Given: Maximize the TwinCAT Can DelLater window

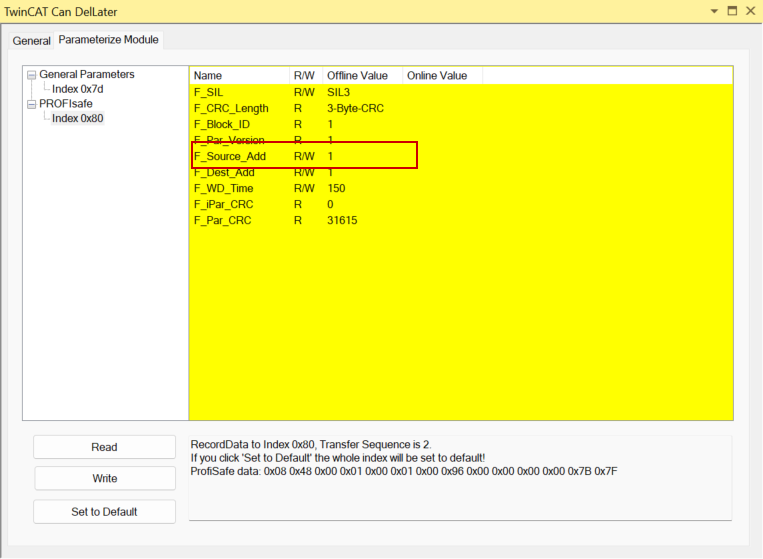Looking at the screenshot, I should (x=732, y=11).
